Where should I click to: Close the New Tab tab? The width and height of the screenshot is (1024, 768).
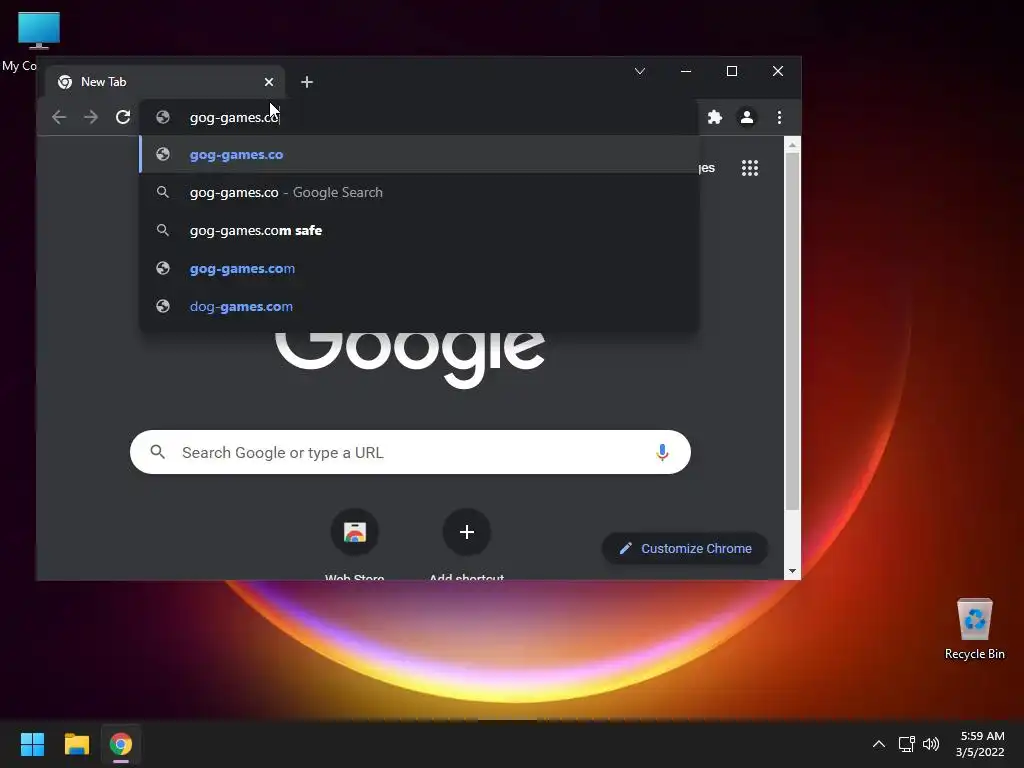269,82
